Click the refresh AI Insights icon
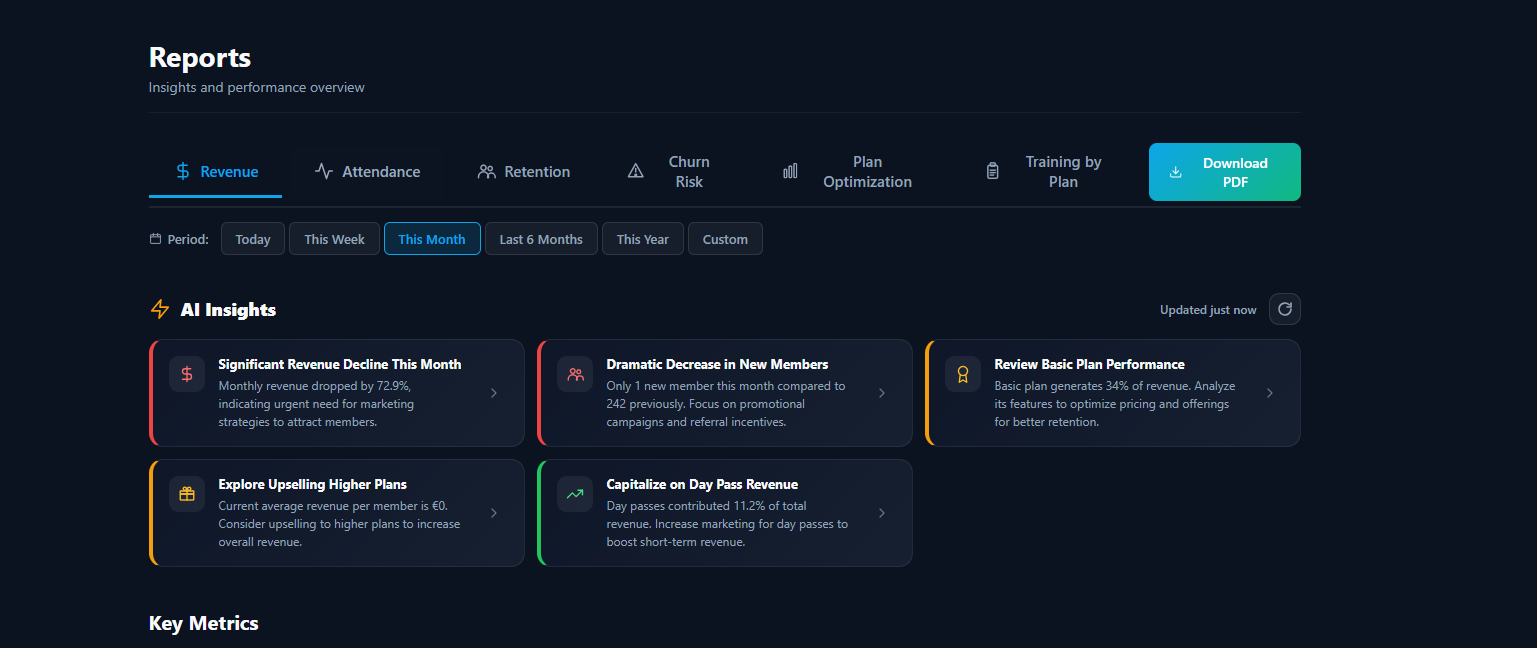The width and height of the screenshot is (1537, 648). 1284,309
